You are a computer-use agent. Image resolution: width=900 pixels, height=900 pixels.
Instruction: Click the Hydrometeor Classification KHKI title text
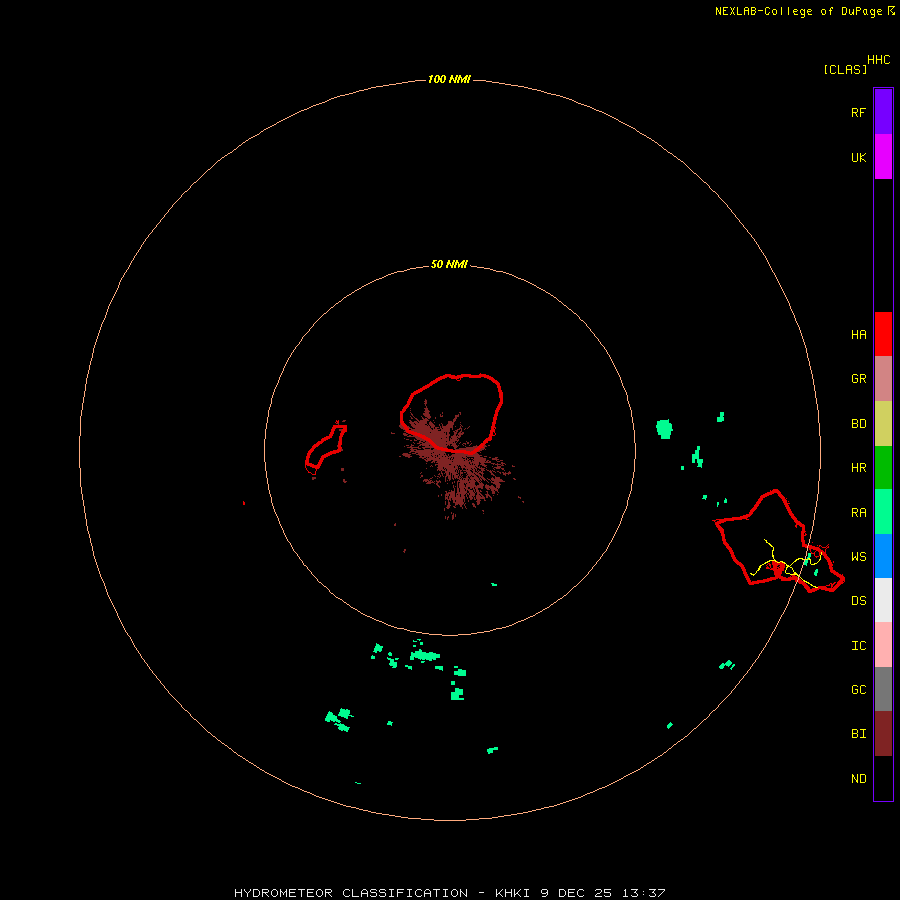[x=449, y=893]
